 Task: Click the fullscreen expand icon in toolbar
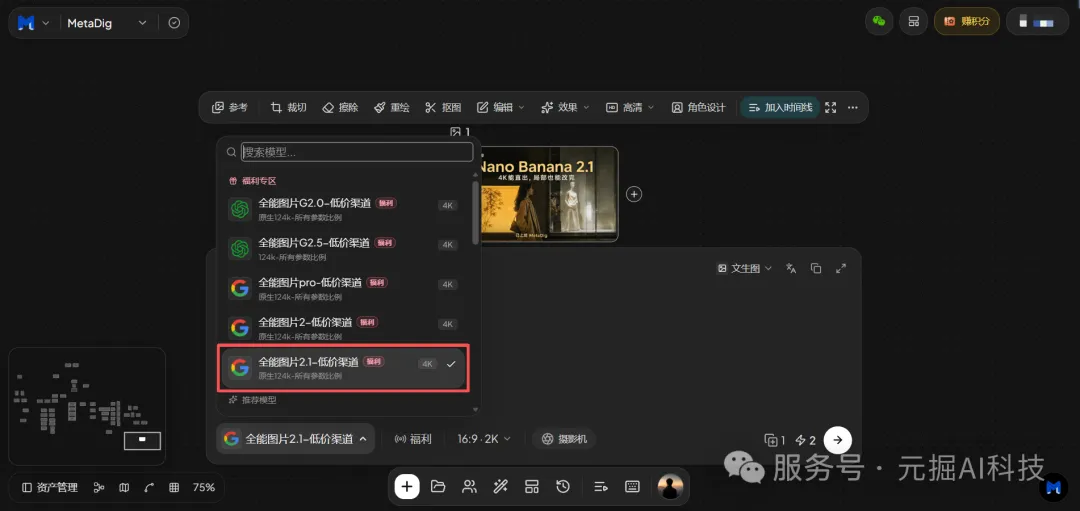(831, 107)
